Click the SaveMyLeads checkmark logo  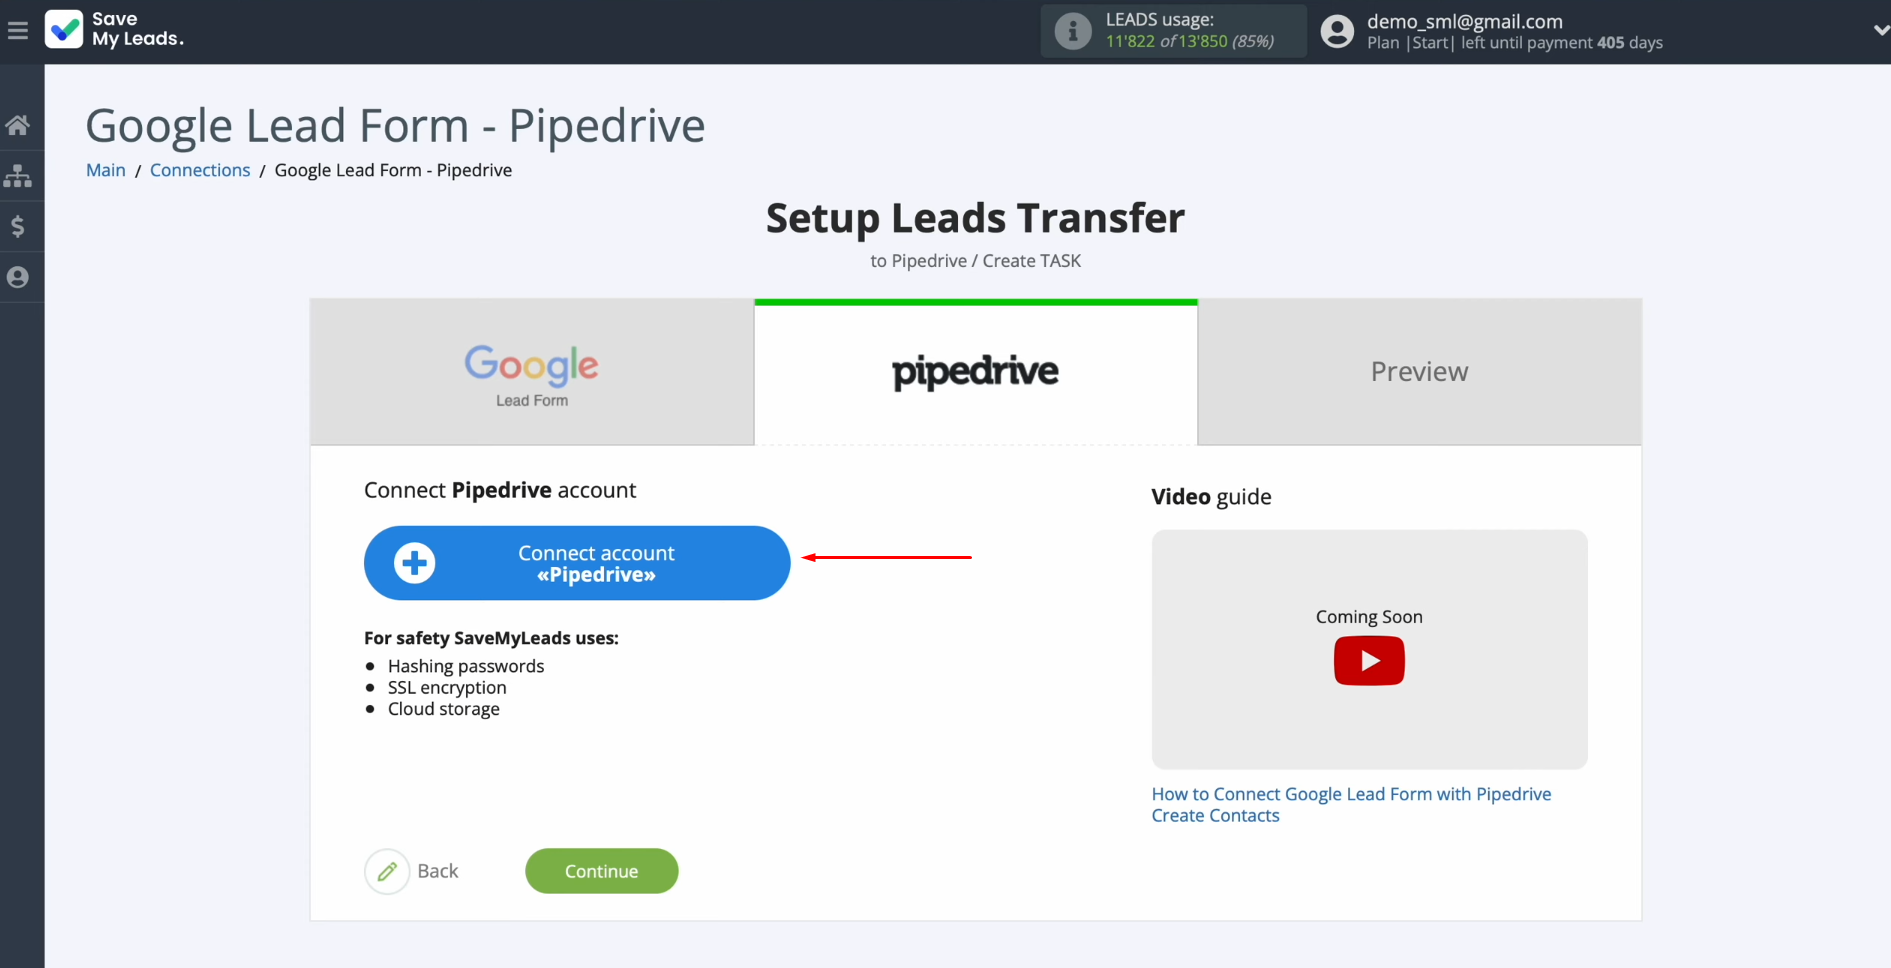[x=64, y=29]
